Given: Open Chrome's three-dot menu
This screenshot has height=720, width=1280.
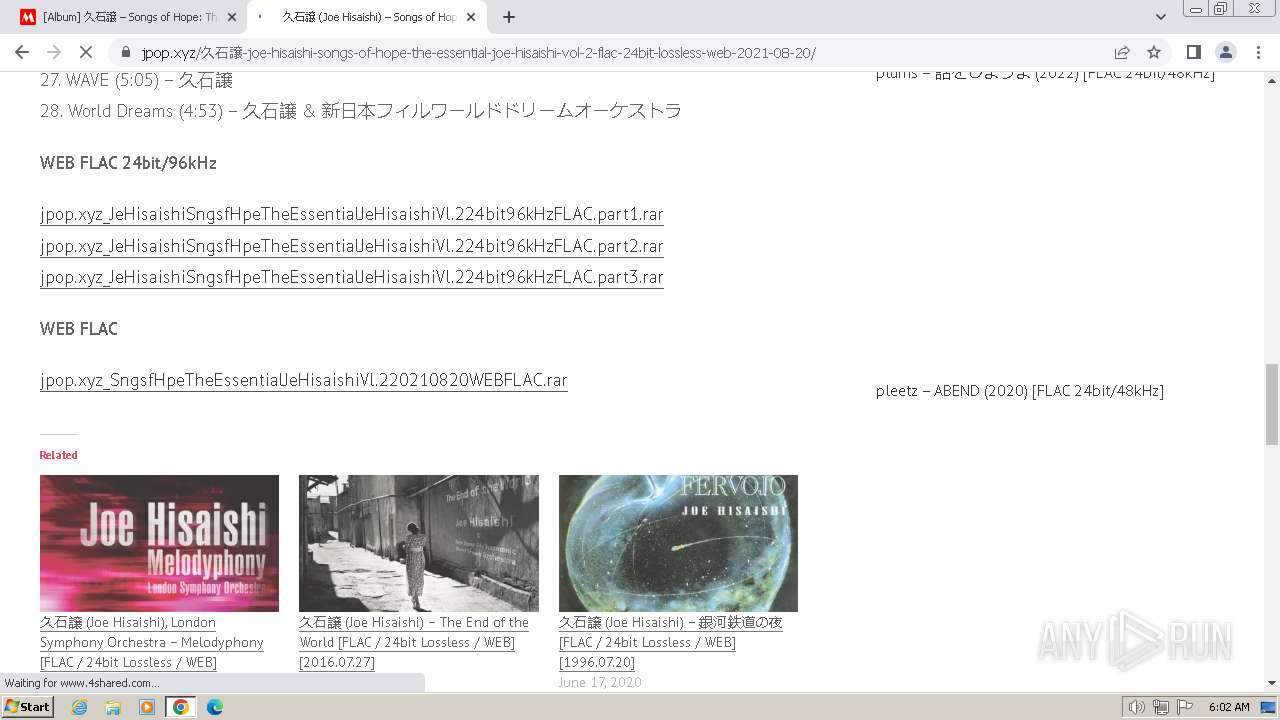Looking at the screenshot, I should point(1258,52).
